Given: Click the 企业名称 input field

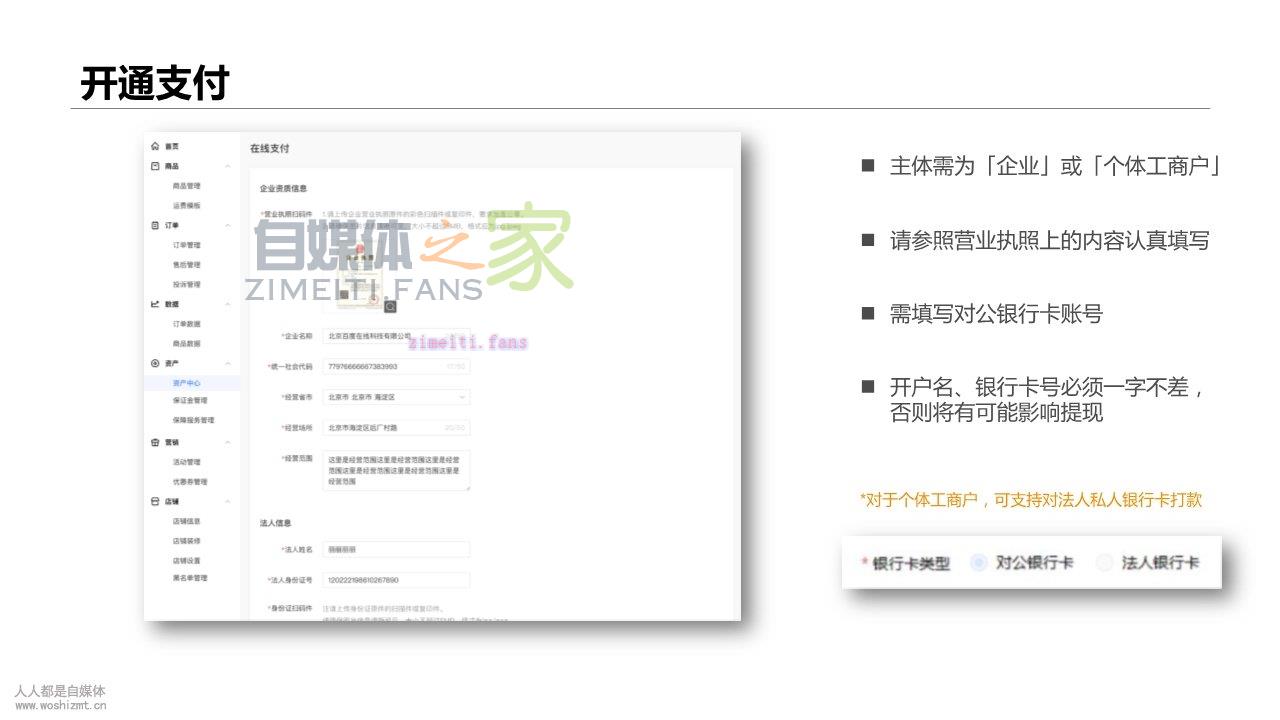Looking at the screenshot, I should tap(397, 336).
